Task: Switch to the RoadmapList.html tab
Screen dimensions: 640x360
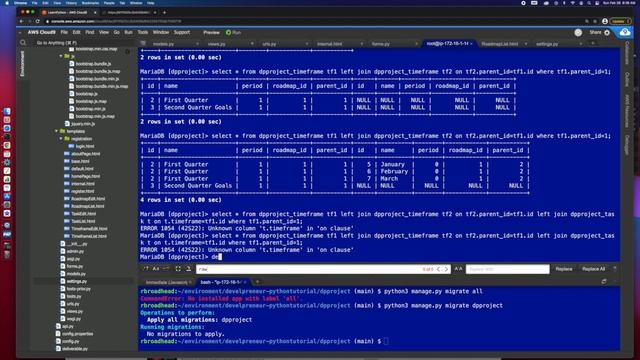Action: click(x=500, y=44)
